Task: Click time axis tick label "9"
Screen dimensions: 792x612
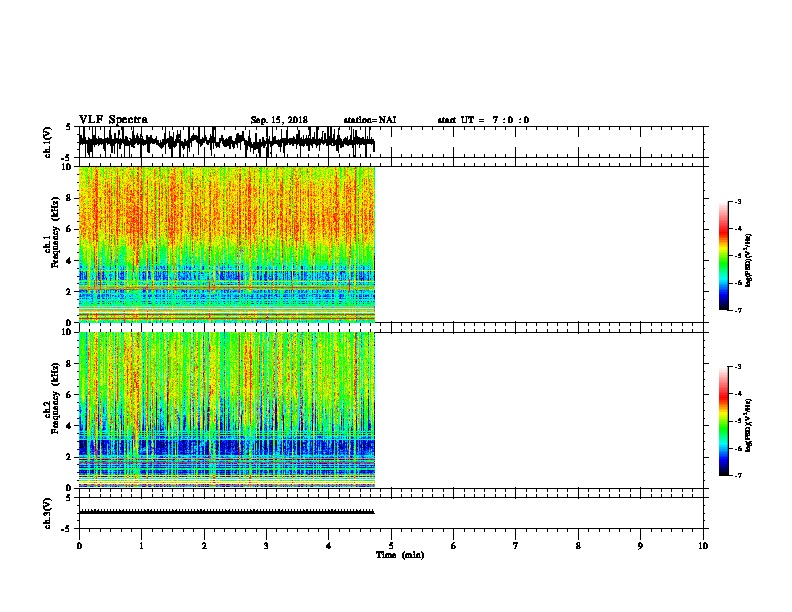Action: (x=640, y=546)
